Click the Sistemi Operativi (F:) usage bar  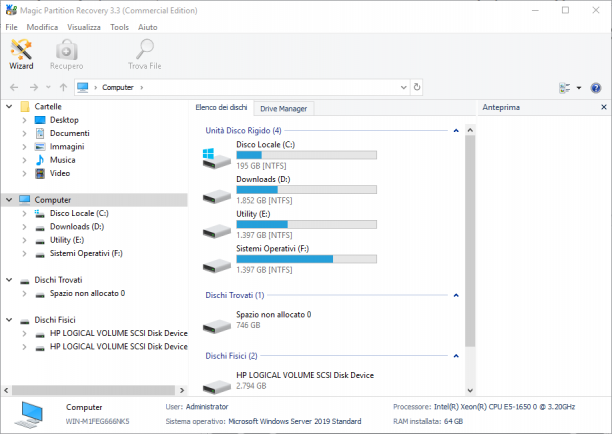[306, 259]
